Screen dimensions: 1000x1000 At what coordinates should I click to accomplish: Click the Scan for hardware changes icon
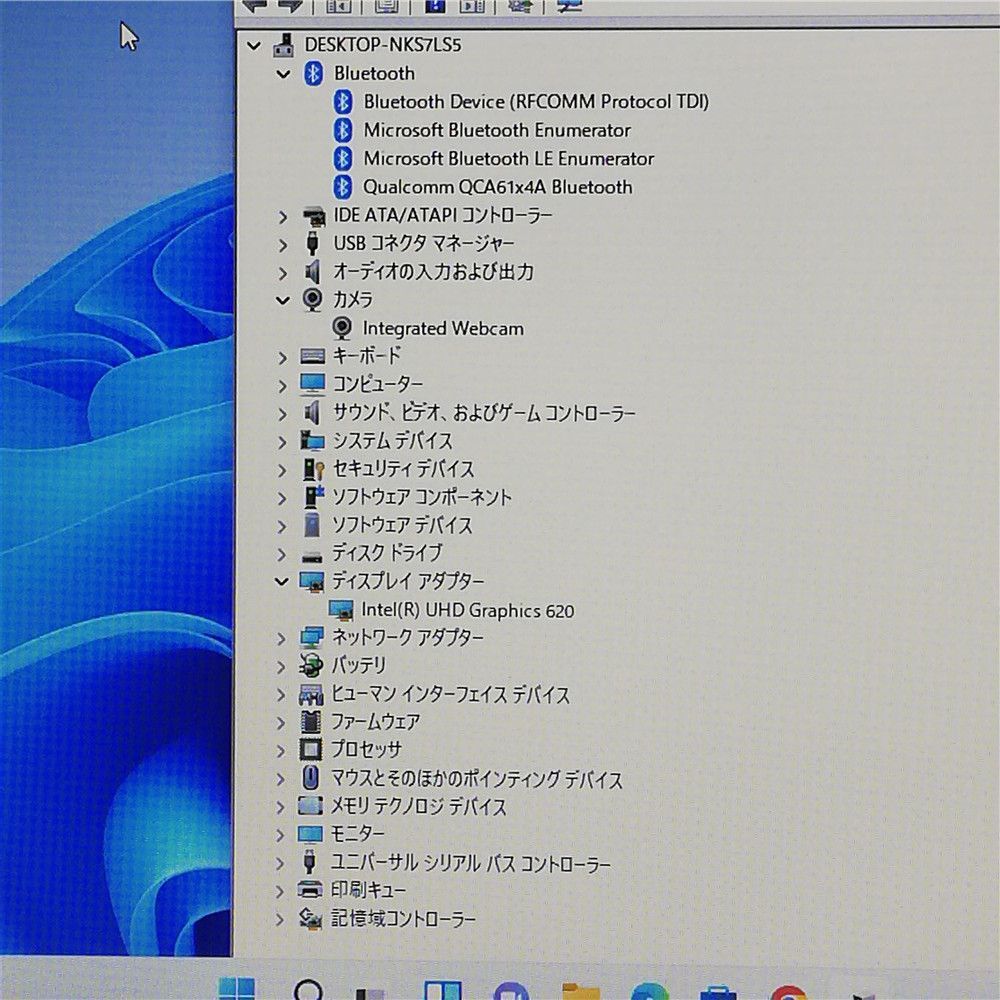569,5
